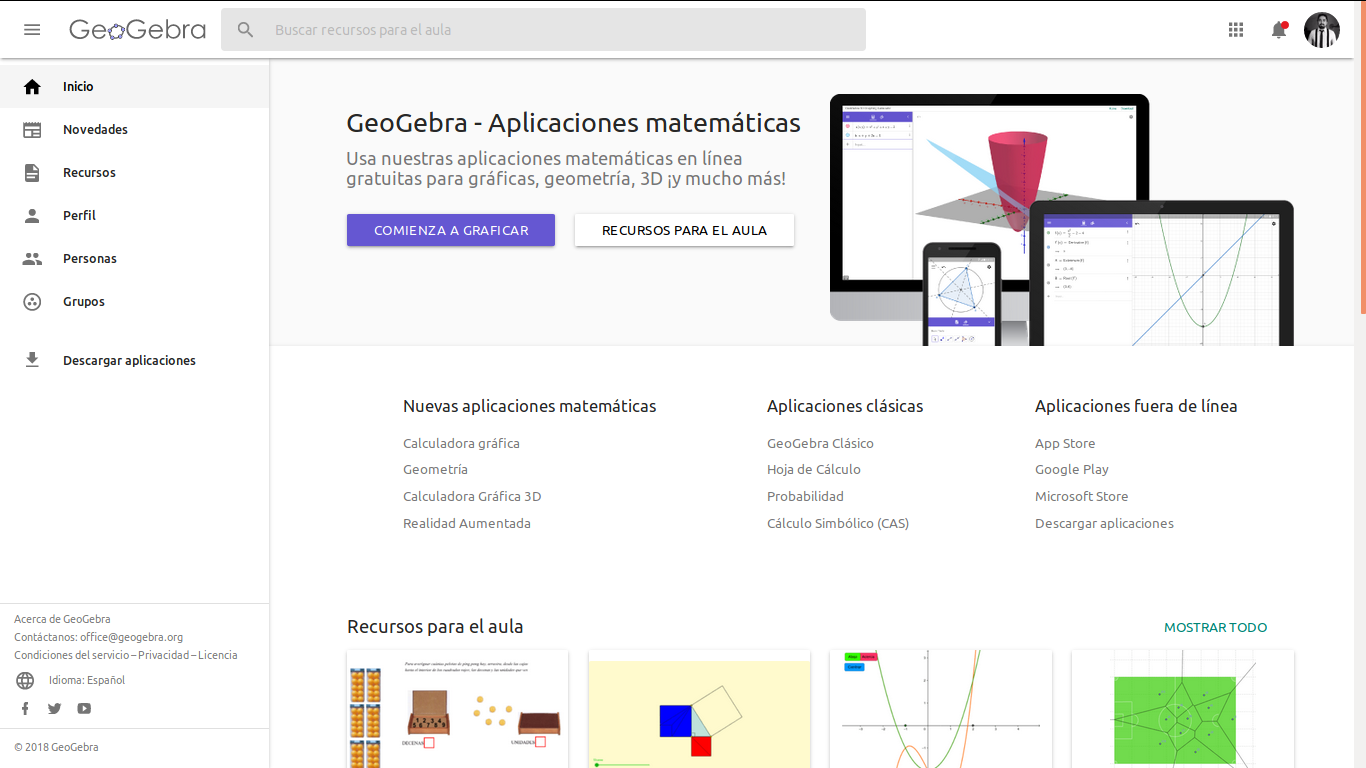Open the ping pong balls resource thumbnail
This screenshot has height=768, width=1366.
[x=458, y=709]
